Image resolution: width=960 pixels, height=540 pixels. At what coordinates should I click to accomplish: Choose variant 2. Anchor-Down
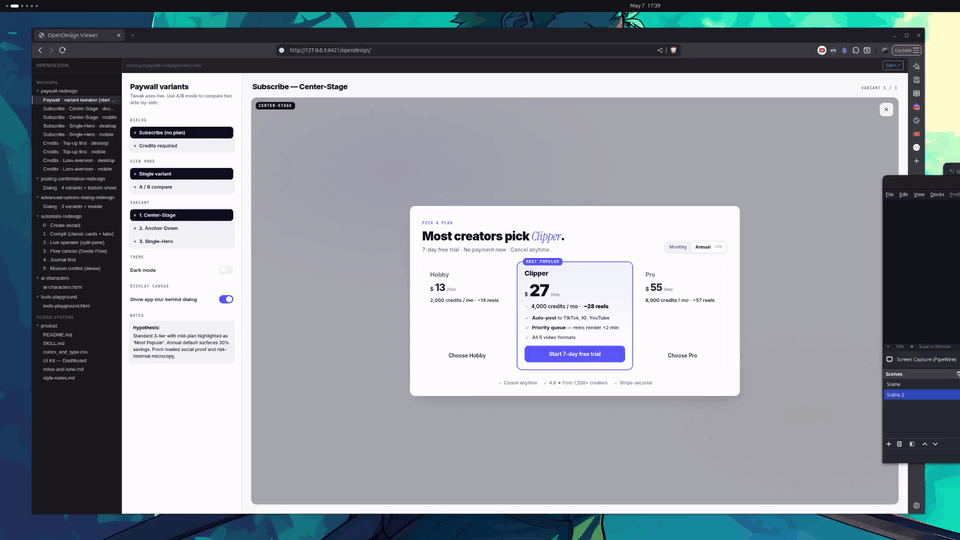click(182, 228)
